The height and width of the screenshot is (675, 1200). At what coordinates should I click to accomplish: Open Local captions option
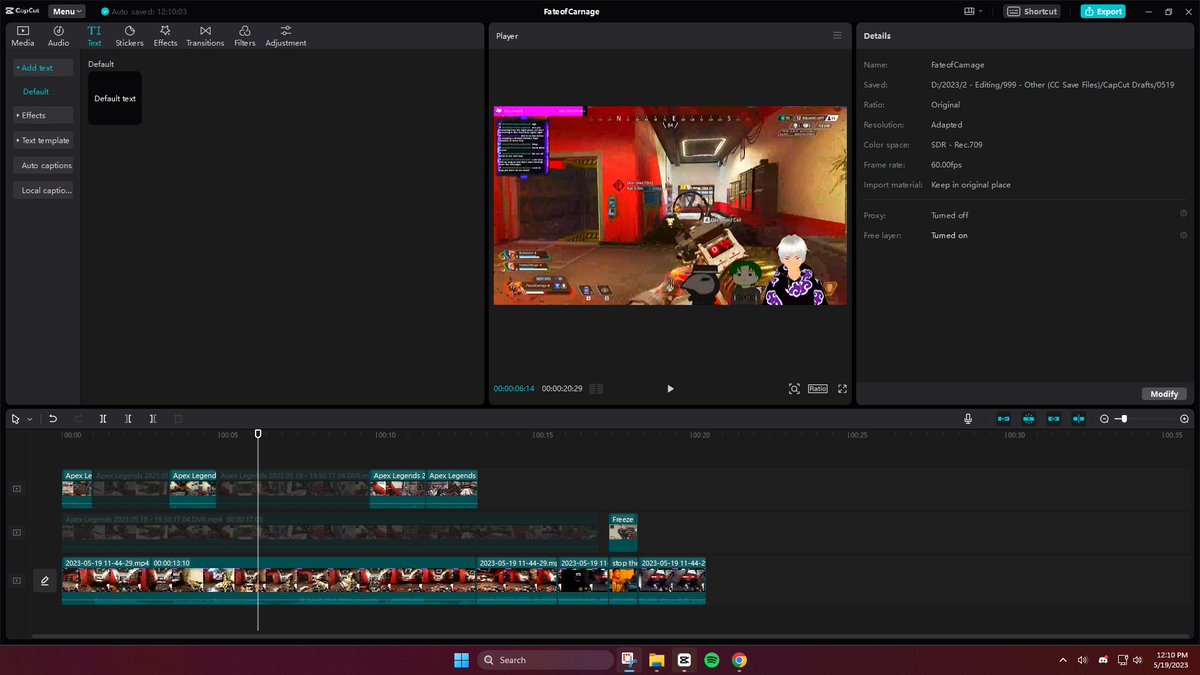click(x=42, y=190)
